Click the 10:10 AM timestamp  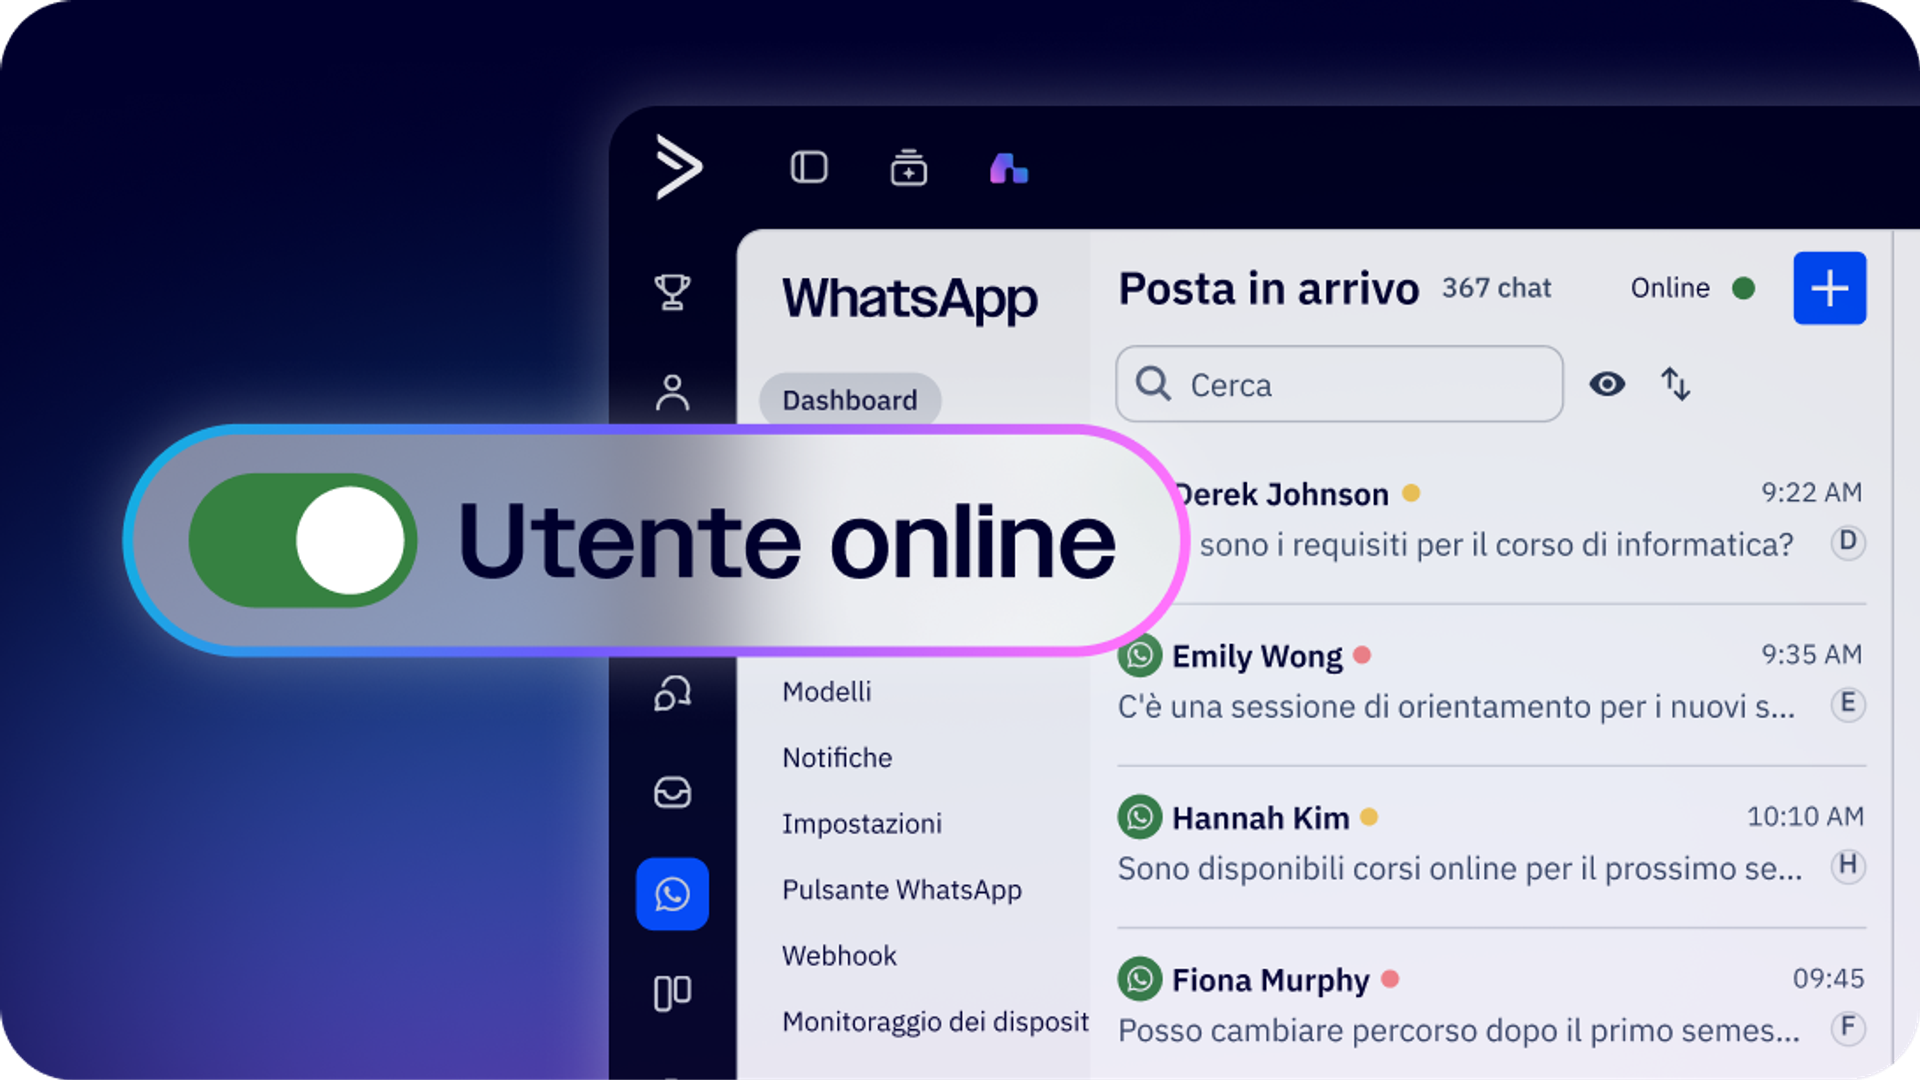pos(1805,816)
